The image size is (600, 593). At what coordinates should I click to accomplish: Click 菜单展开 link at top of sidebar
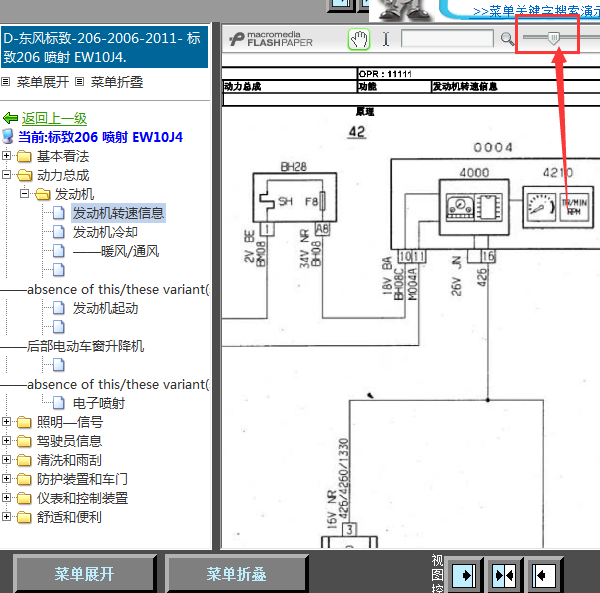click(x=43, y=82)
